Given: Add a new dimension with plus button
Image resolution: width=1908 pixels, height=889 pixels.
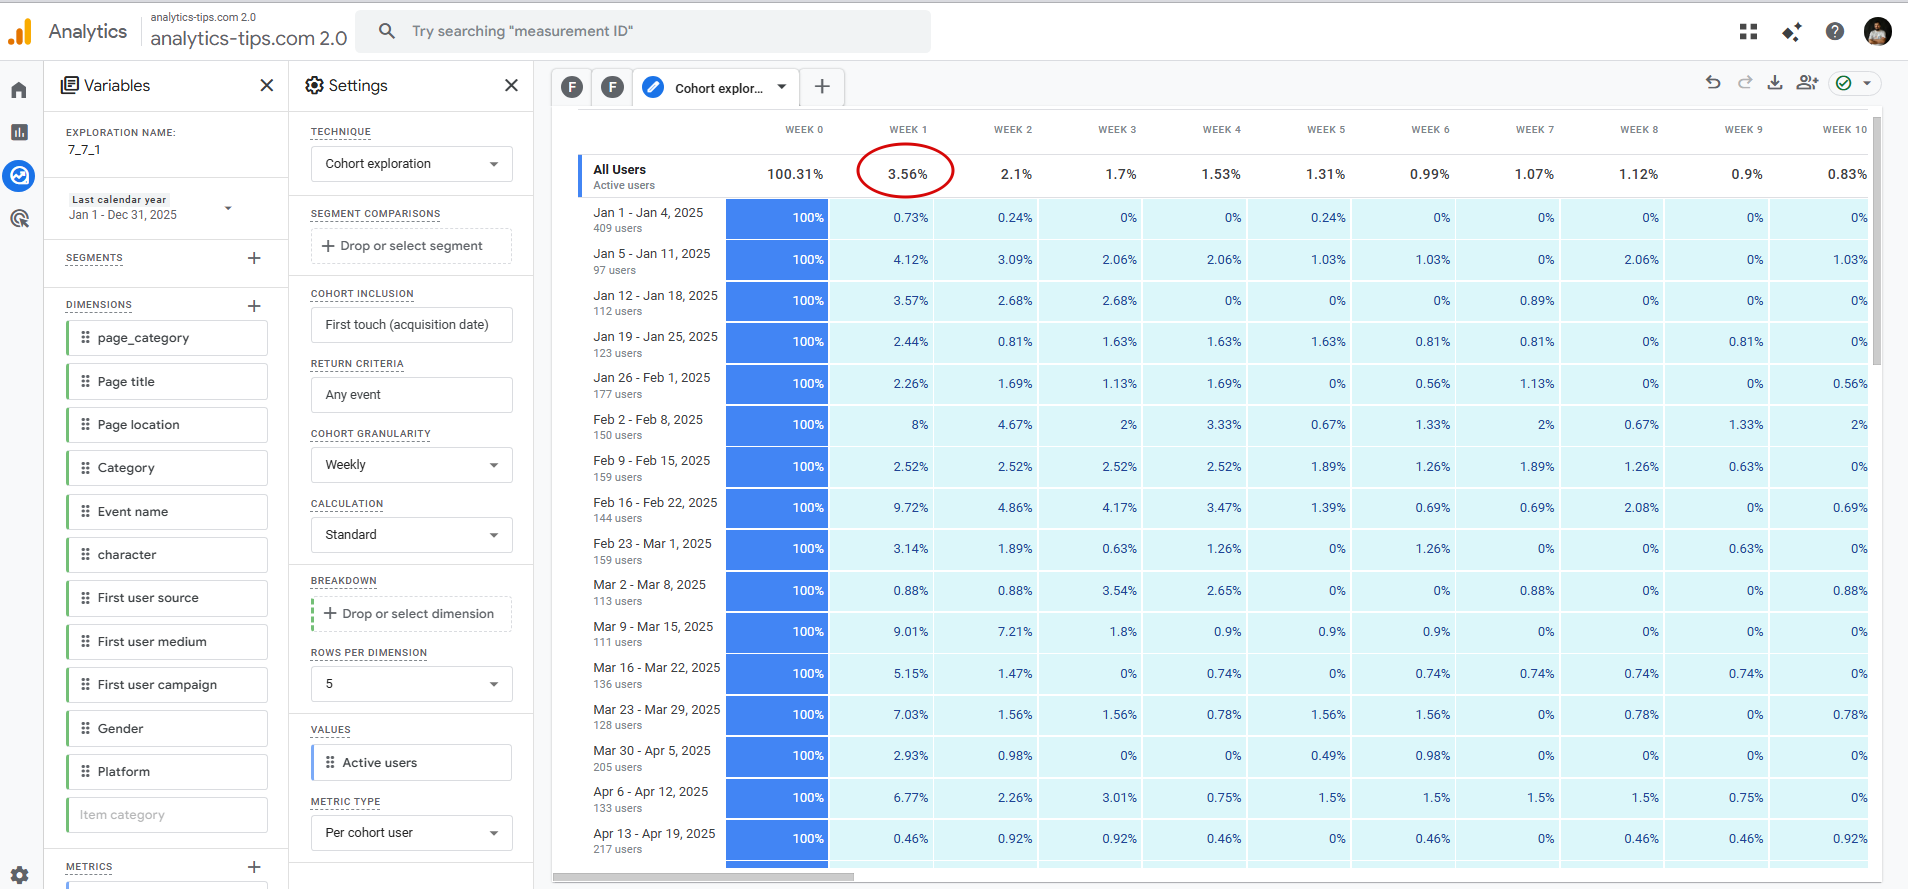Looking at the screenshot, I should point(254,306).
